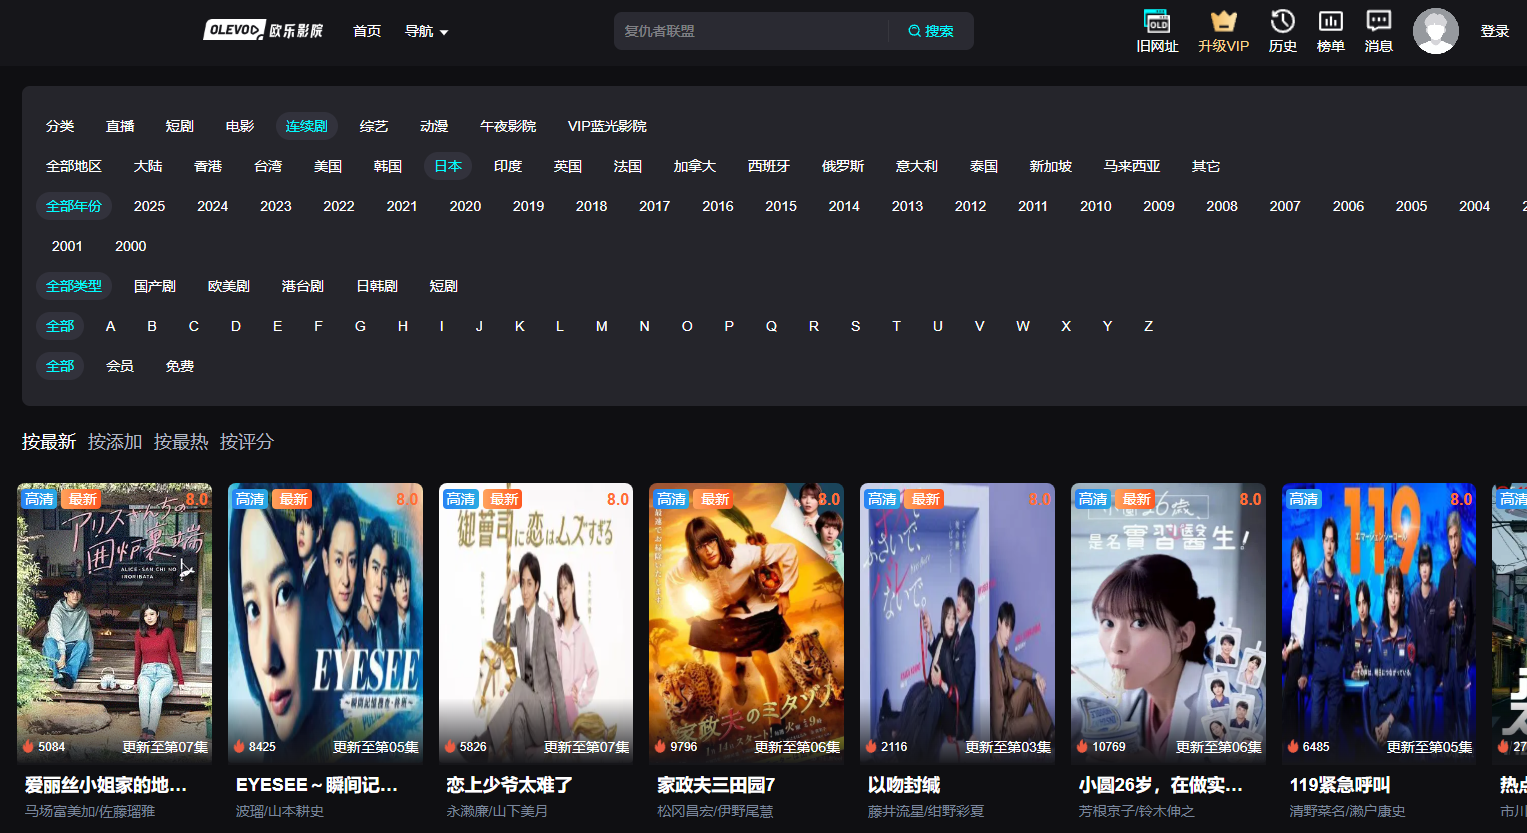Click the title link 以吻封缄
The height and width of the screenshot is (833, 1527).
coord(904,785)
